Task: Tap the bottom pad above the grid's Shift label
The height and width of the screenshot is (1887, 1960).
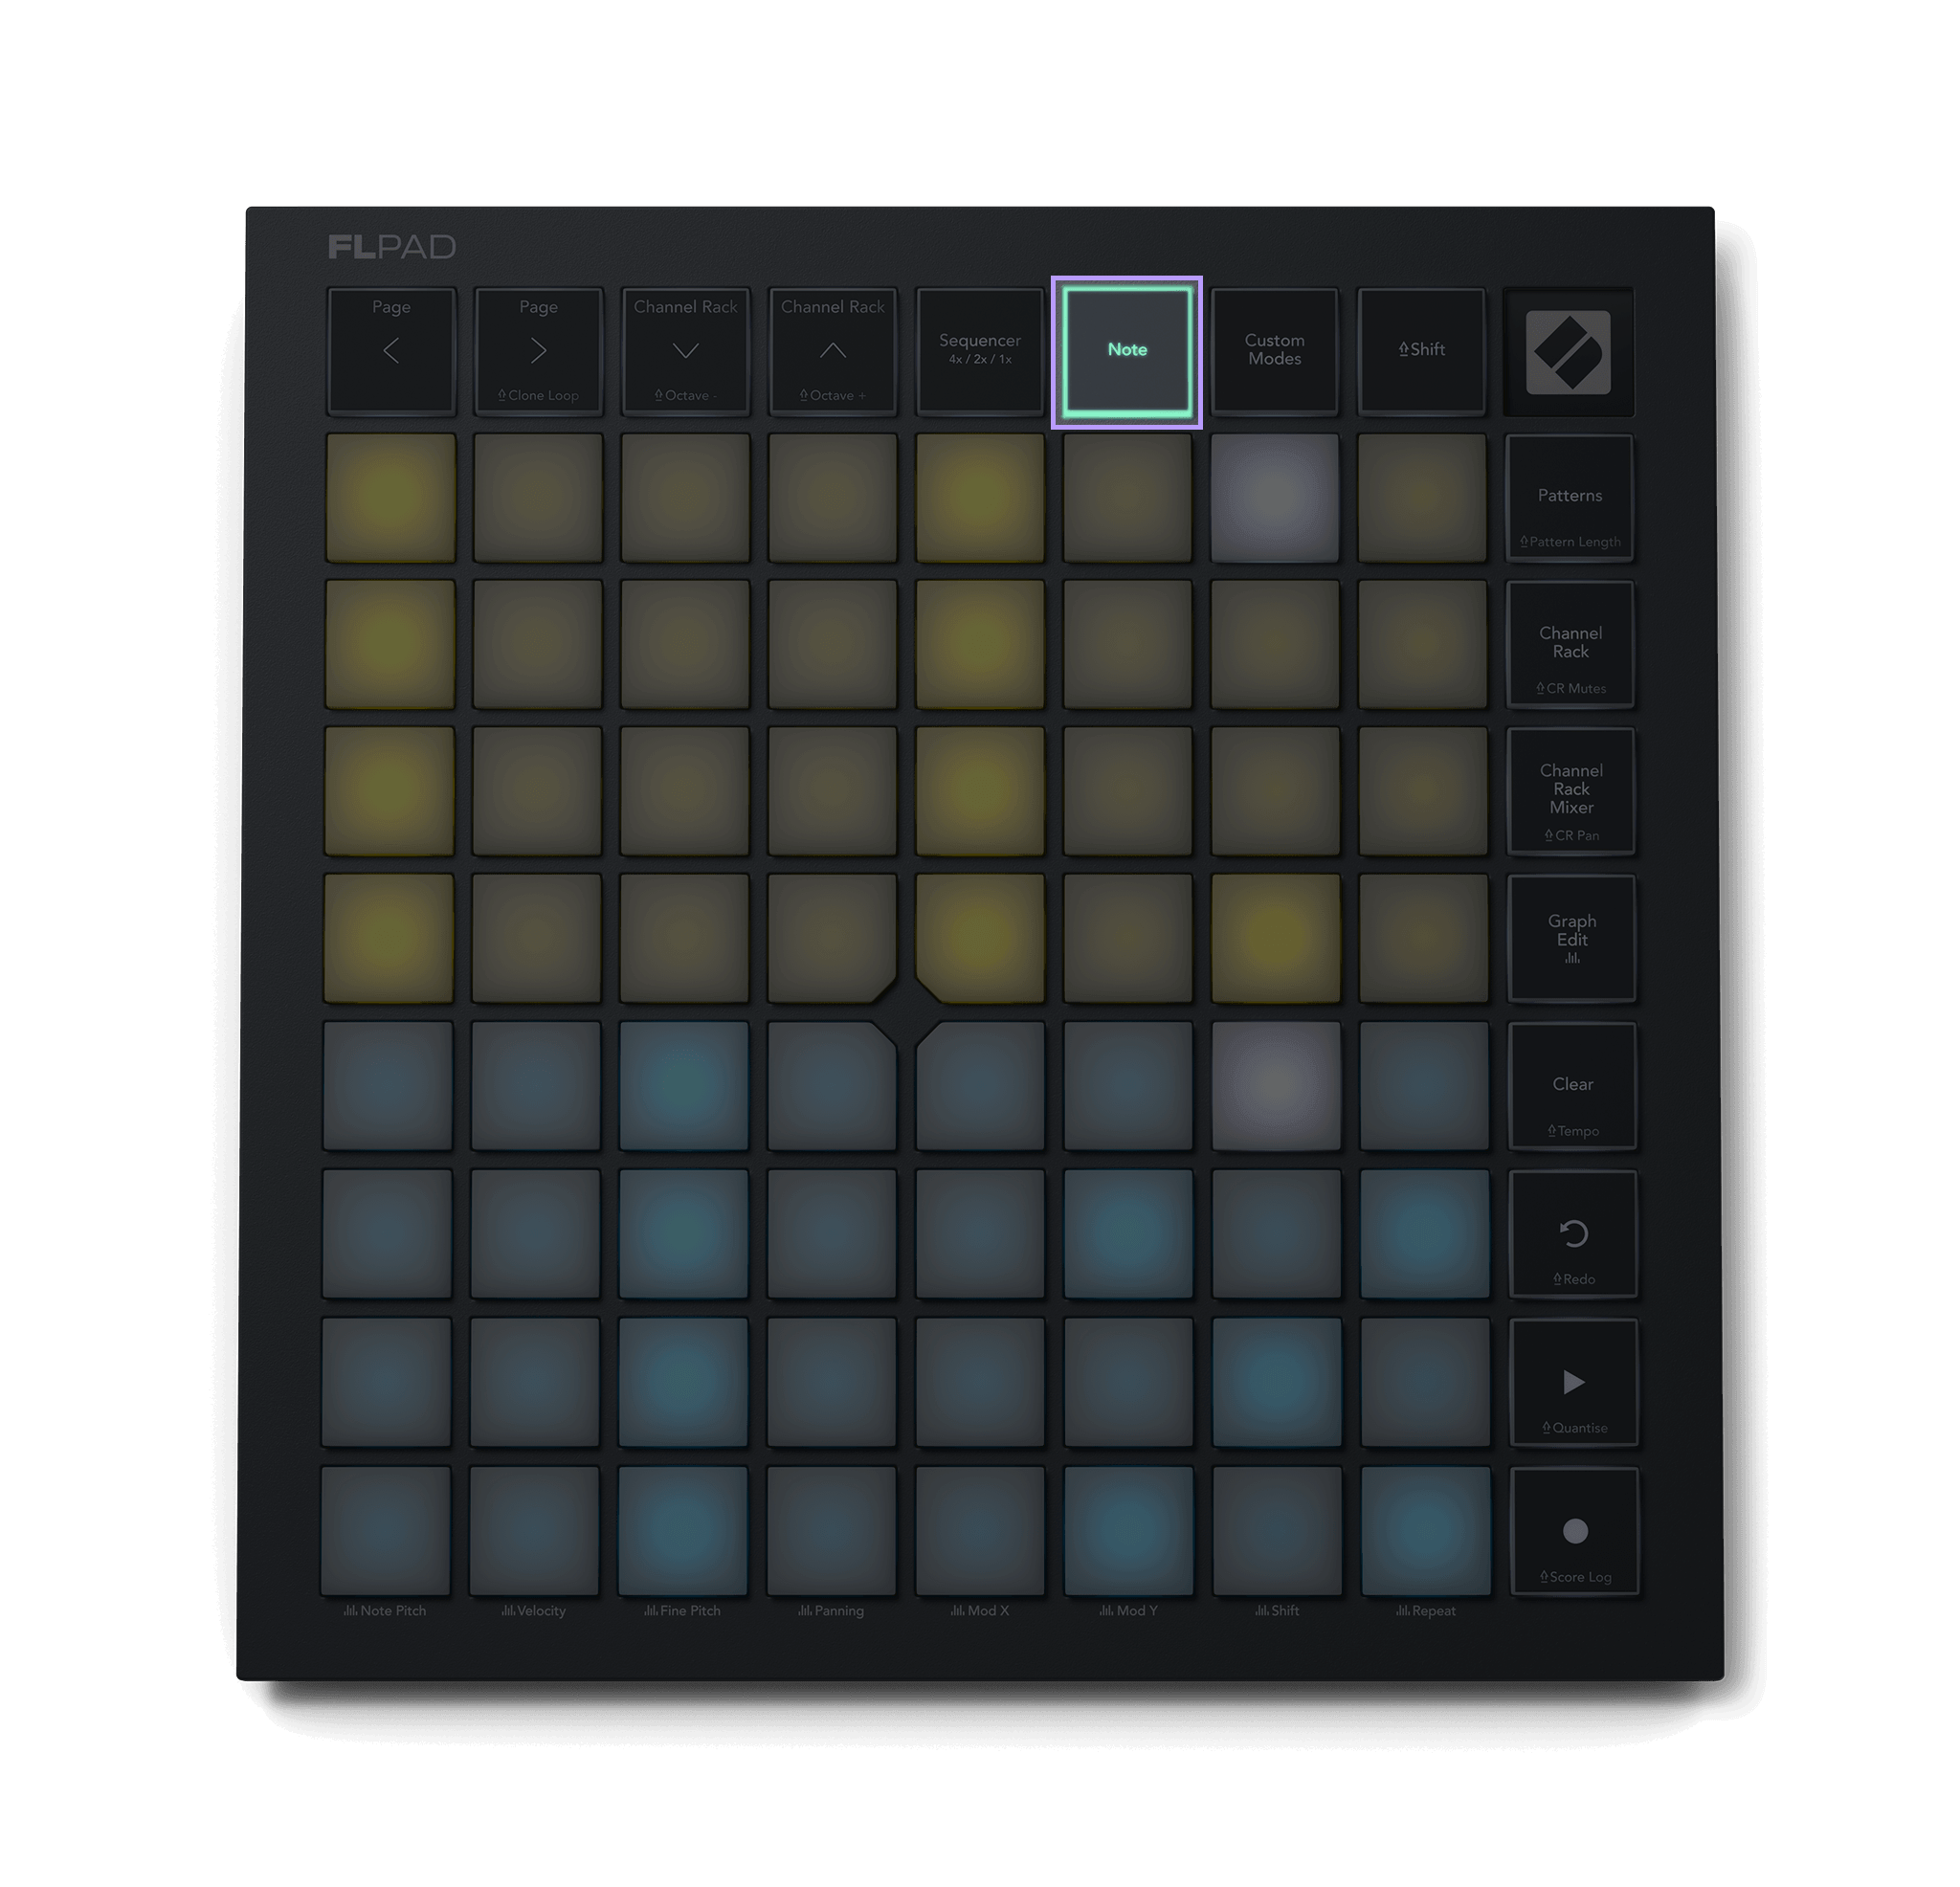Action: pos(1277,1531)
